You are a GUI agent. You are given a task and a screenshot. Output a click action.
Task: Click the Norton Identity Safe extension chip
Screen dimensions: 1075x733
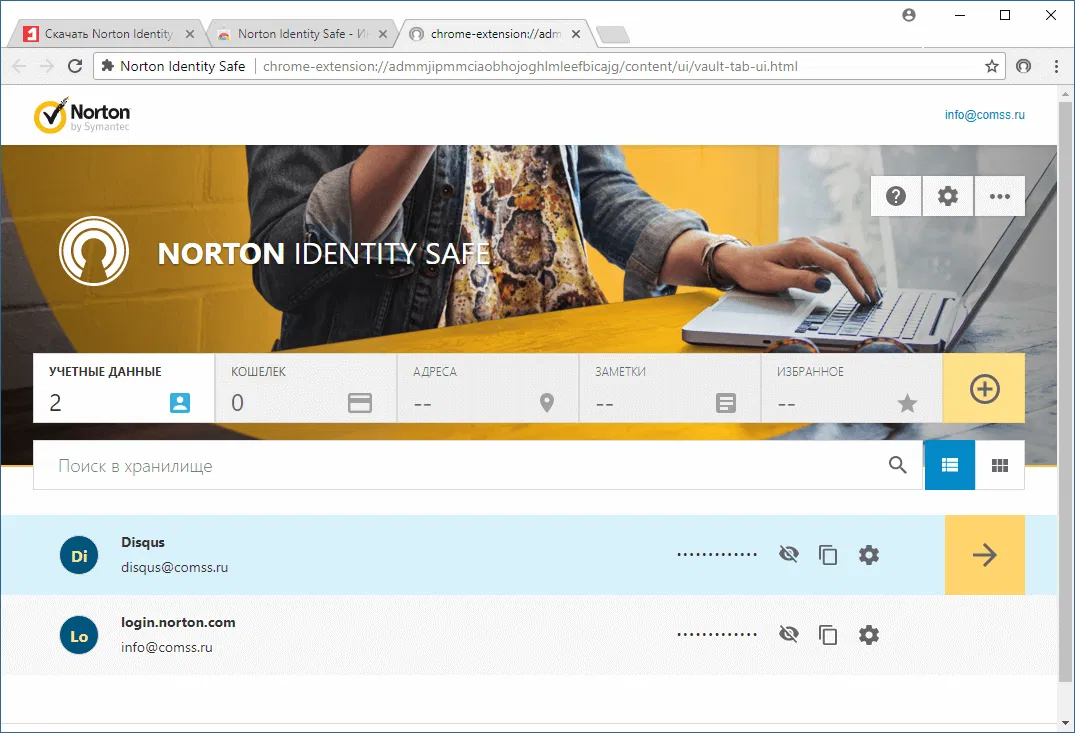click(x=173, y=66)
